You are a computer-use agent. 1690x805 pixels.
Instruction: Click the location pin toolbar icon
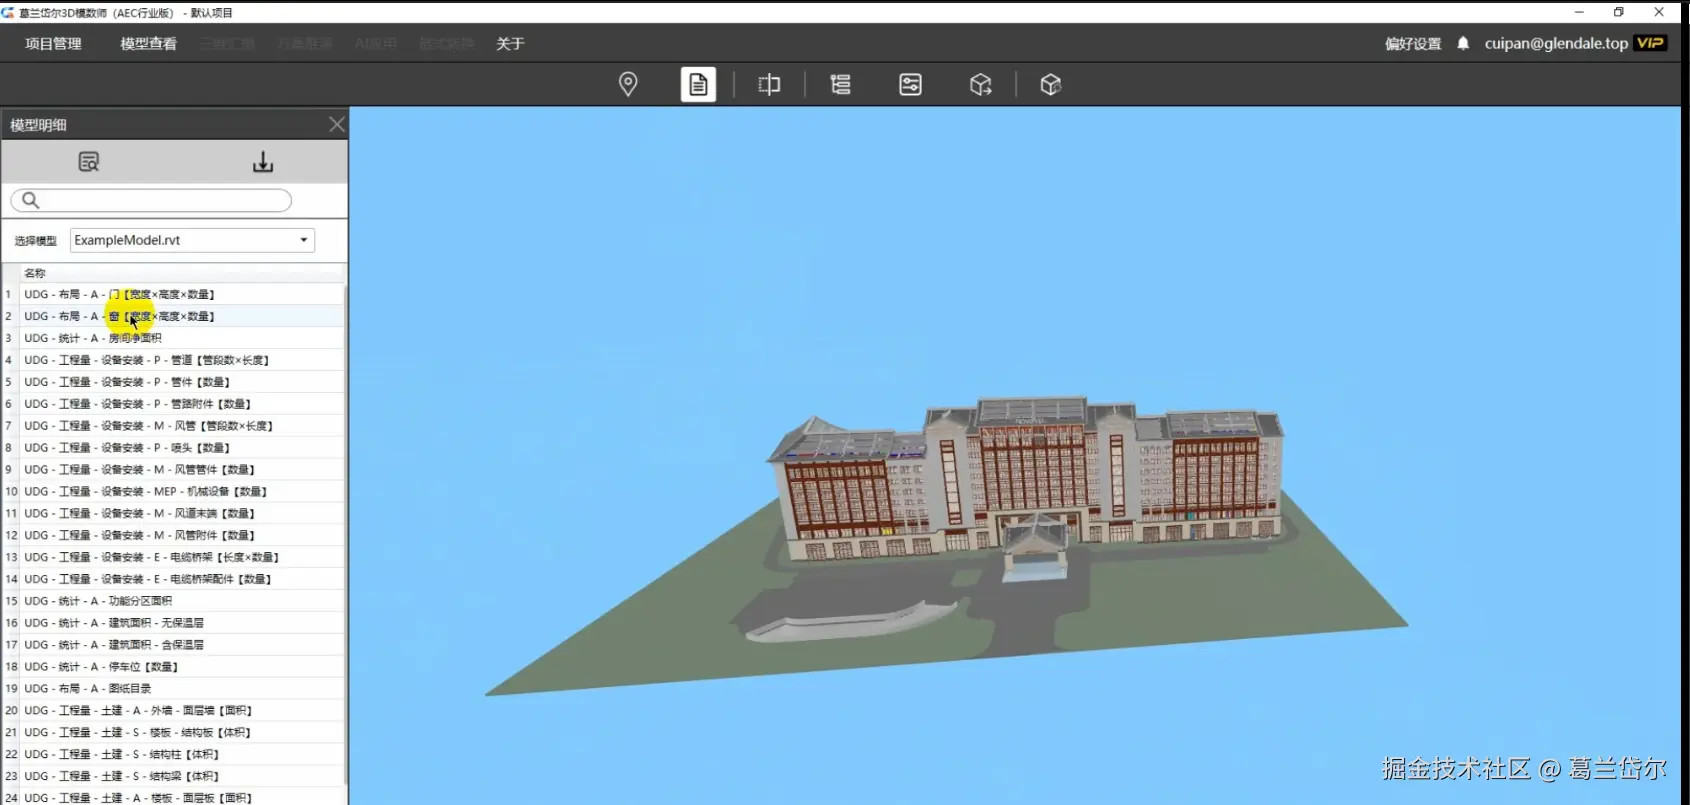pos(628,85)
